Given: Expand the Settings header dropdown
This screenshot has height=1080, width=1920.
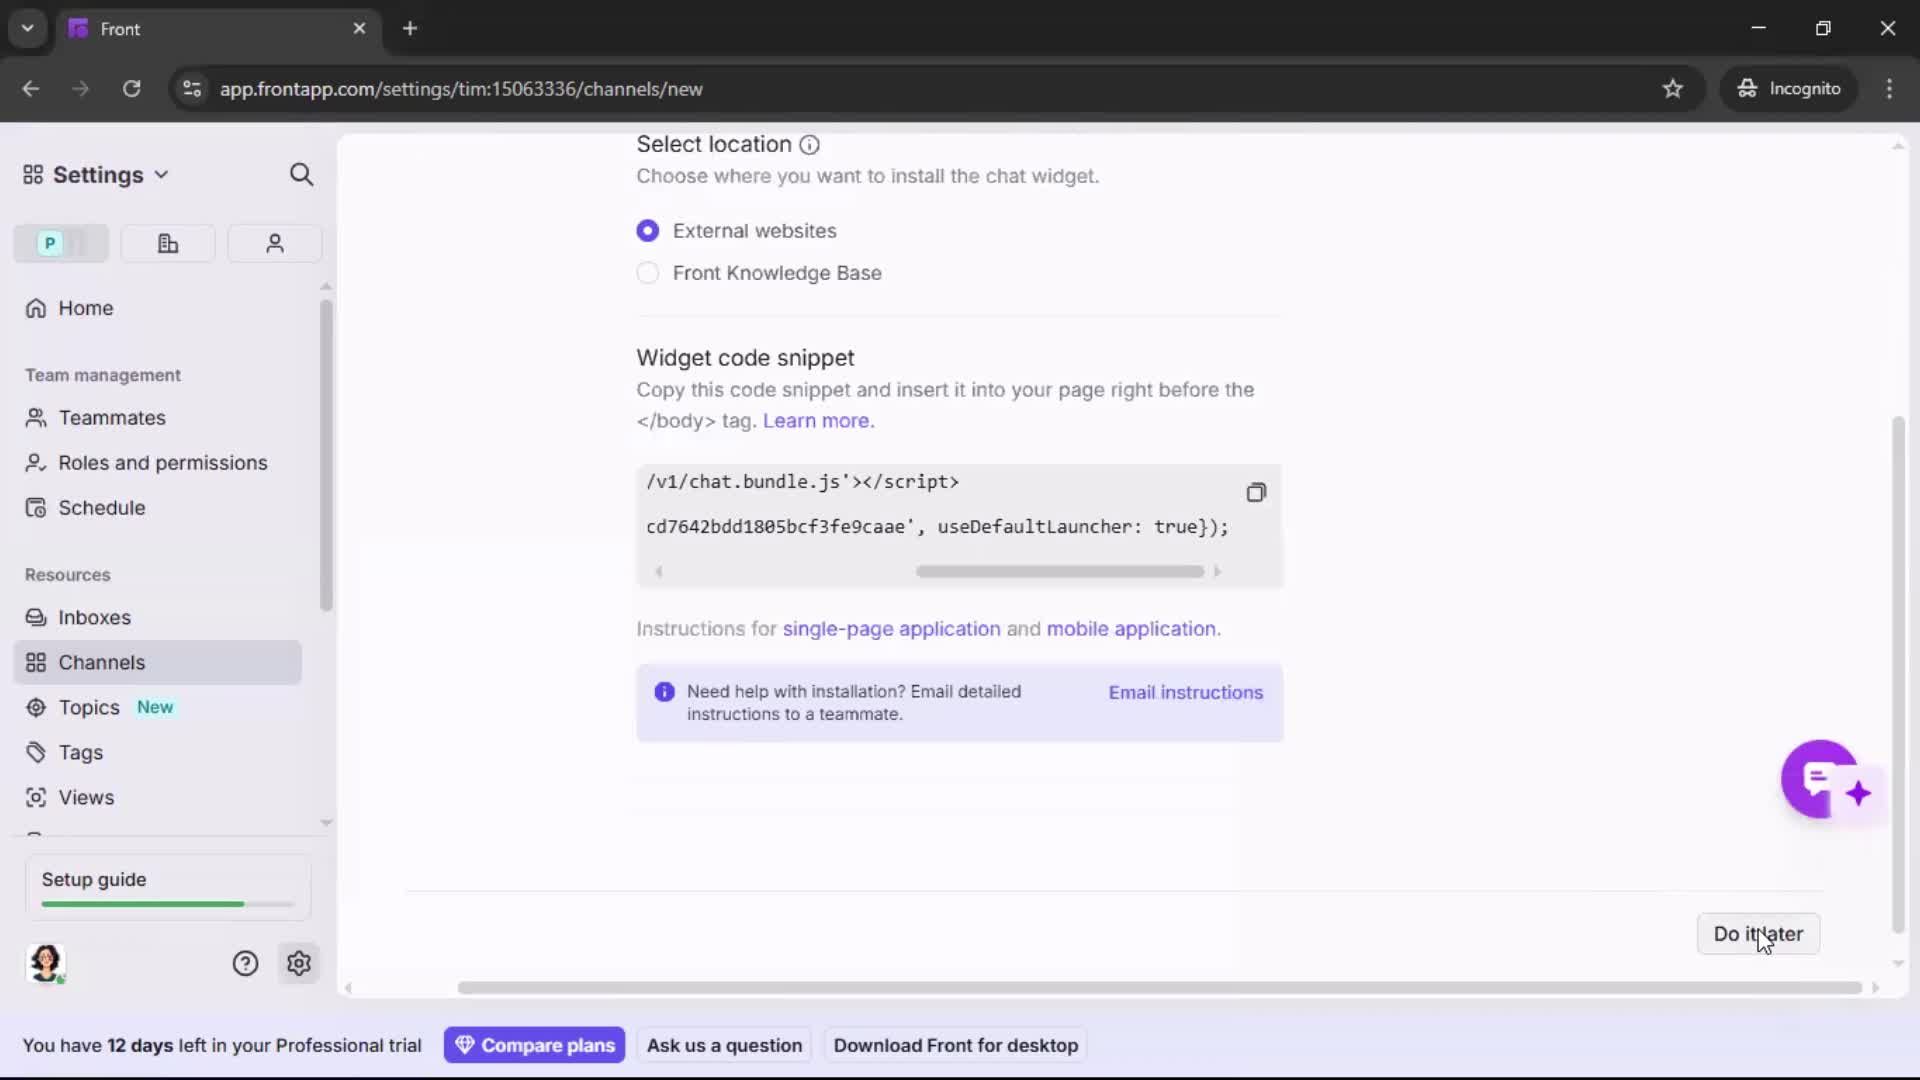Looking at the screenshot, I should pos(162,174).
